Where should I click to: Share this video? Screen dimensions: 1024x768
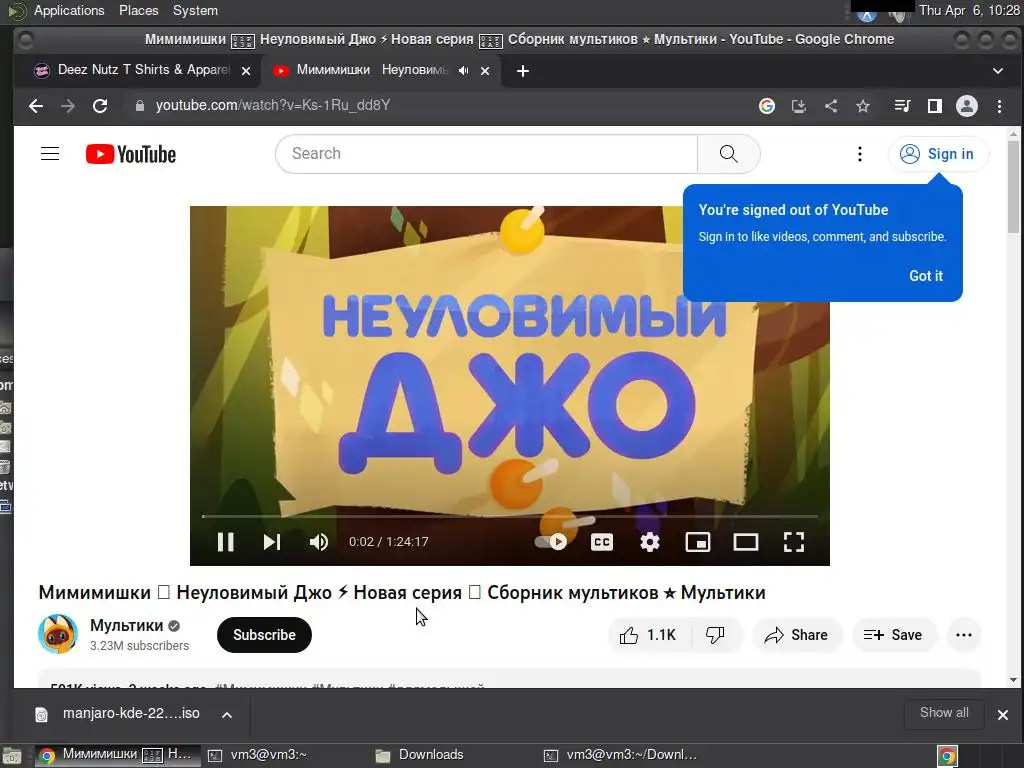pyautogui.click(x=797, y=635)
